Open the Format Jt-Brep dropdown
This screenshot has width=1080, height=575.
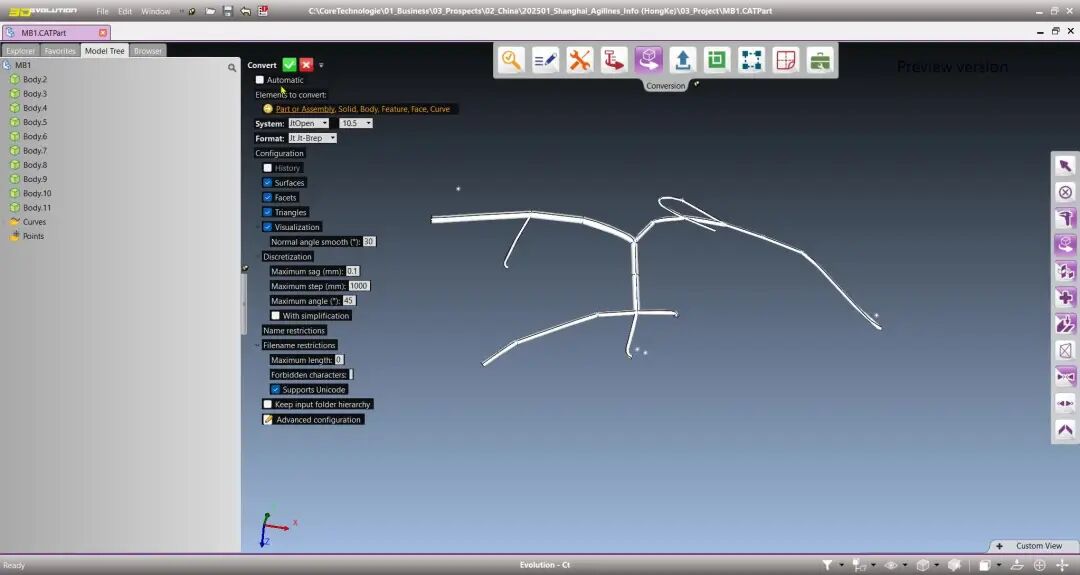(312, 138)
